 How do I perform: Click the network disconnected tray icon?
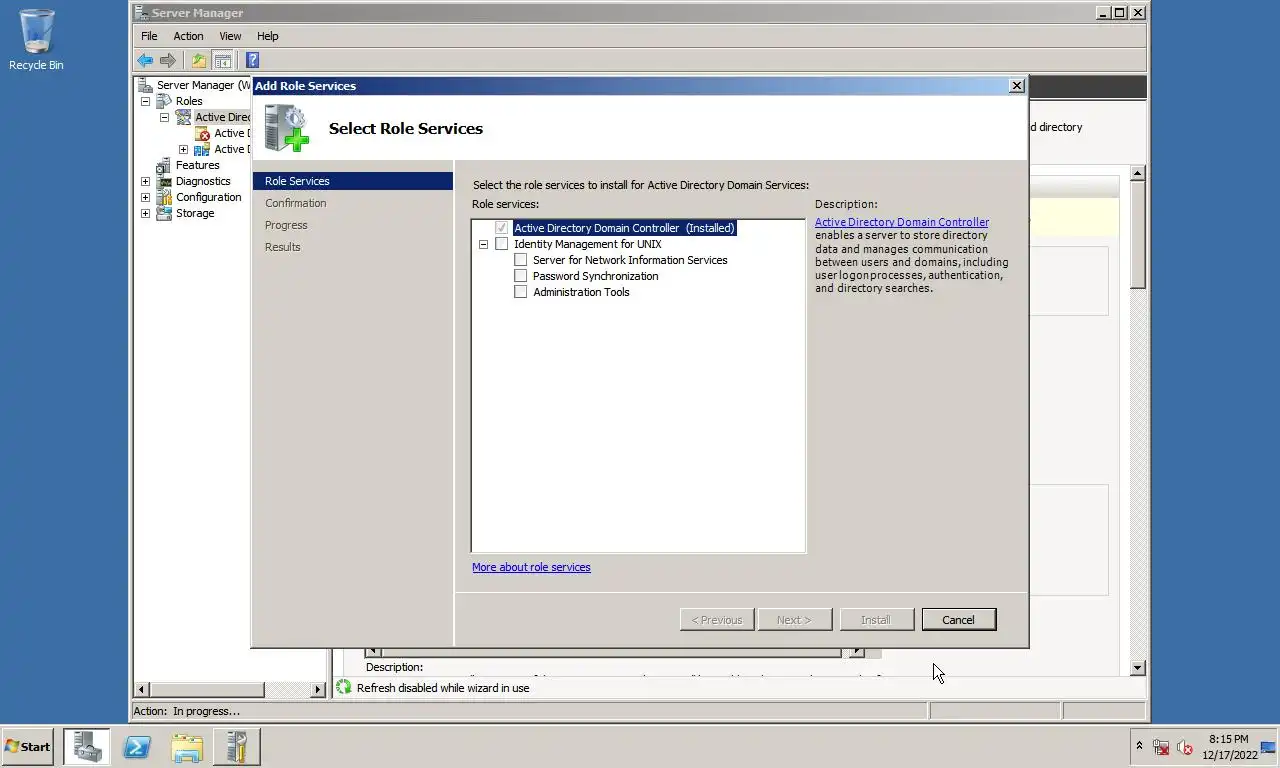1161,747
